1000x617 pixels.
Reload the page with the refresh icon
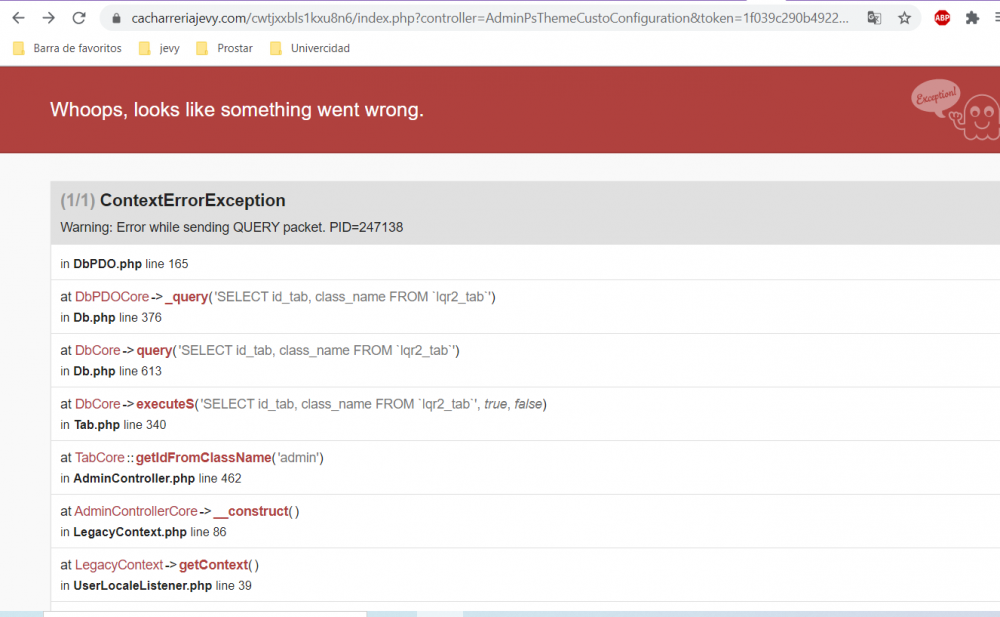coord(78,18)
